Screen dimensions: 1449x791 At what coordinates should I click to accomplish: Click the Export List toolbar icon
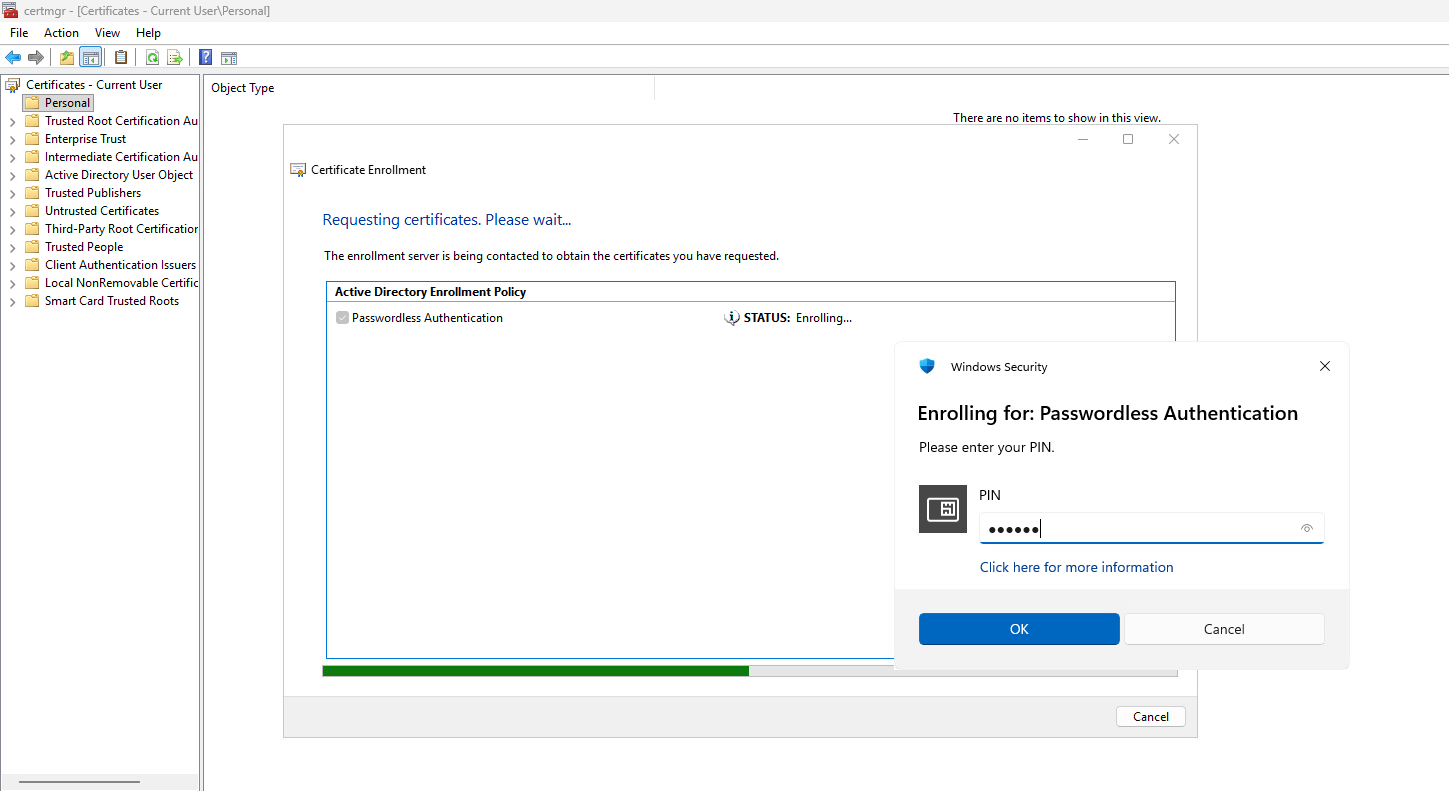pos(175,57)
